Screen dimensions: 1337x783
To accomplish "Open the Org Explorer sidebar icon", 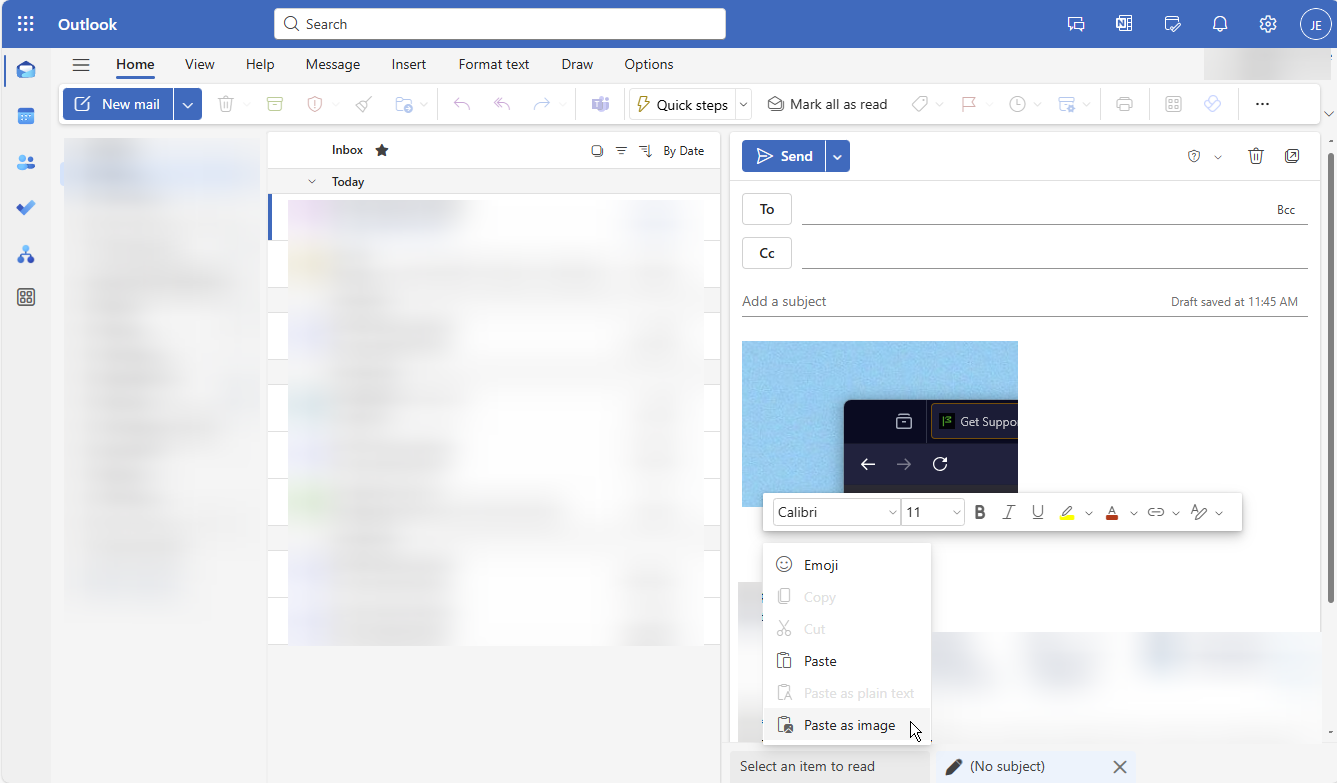I will click(x=26, y=255).
